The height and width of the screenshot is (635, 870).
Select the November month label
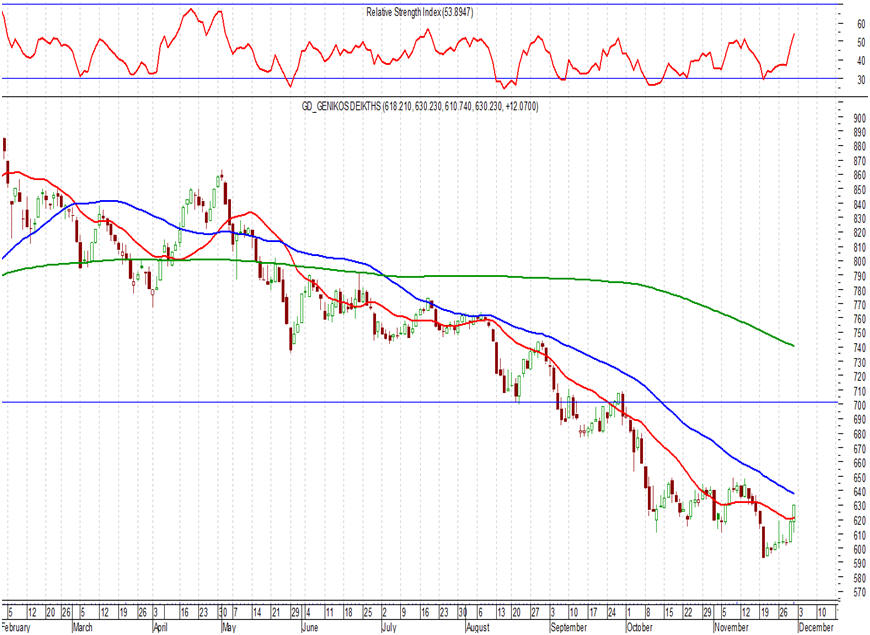[x=731, y=627]
